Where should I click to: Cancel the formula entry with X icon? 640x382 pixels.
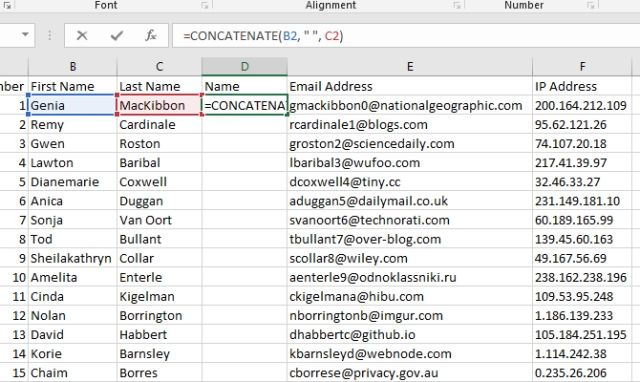click(x=82, y=36)
